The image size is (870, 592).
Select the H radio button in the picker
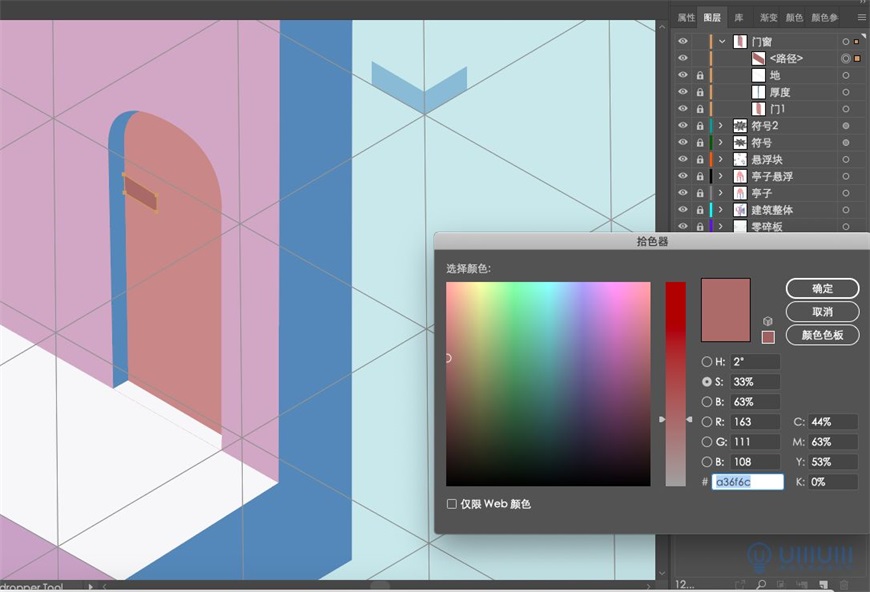coord(707,362)
